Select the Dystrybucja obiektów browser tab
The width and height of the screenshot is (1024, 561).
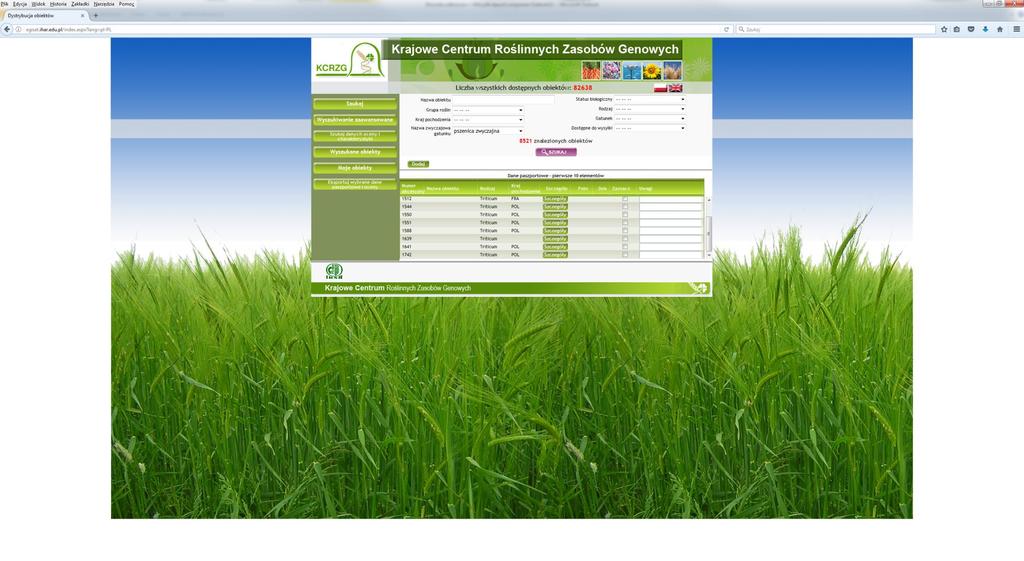pos(44,15)
